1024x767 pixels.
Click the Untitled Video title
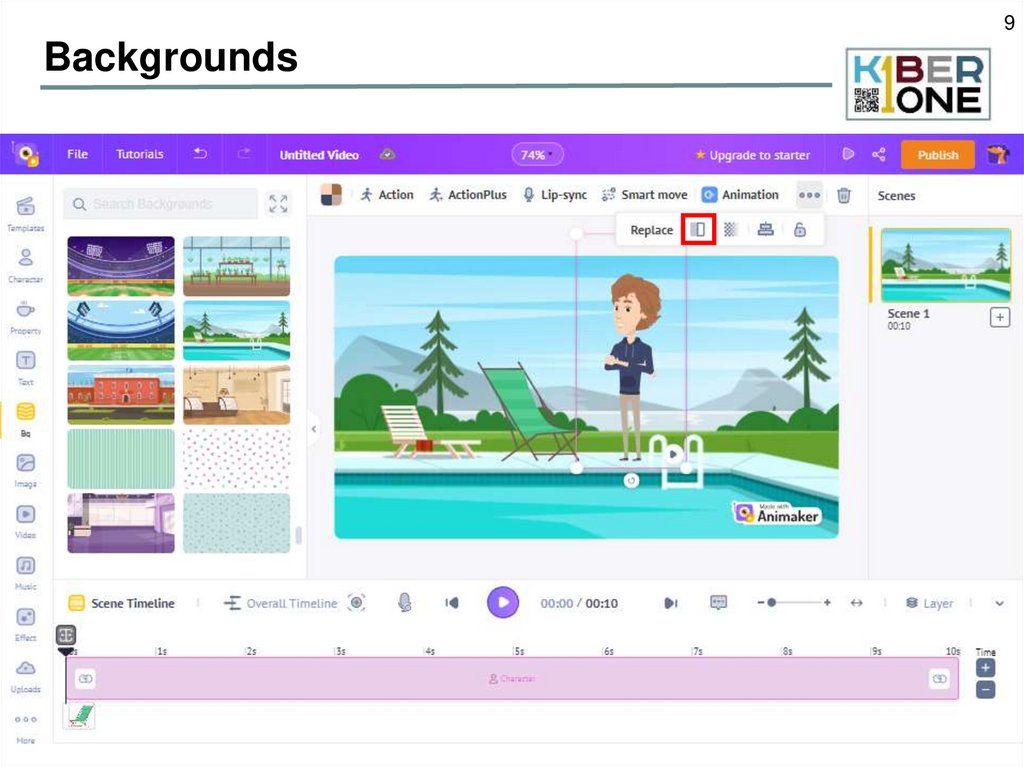pyautogui.click(x=319, y=155)
